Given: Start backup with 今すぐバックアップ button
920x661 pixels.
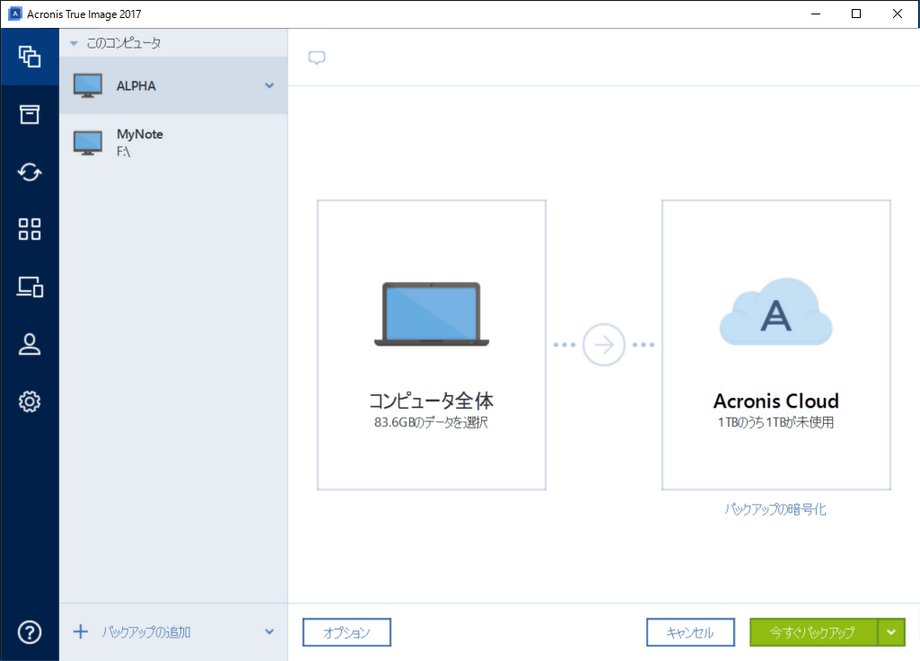Looking at the screenshot, I should [x=813, y=632].
